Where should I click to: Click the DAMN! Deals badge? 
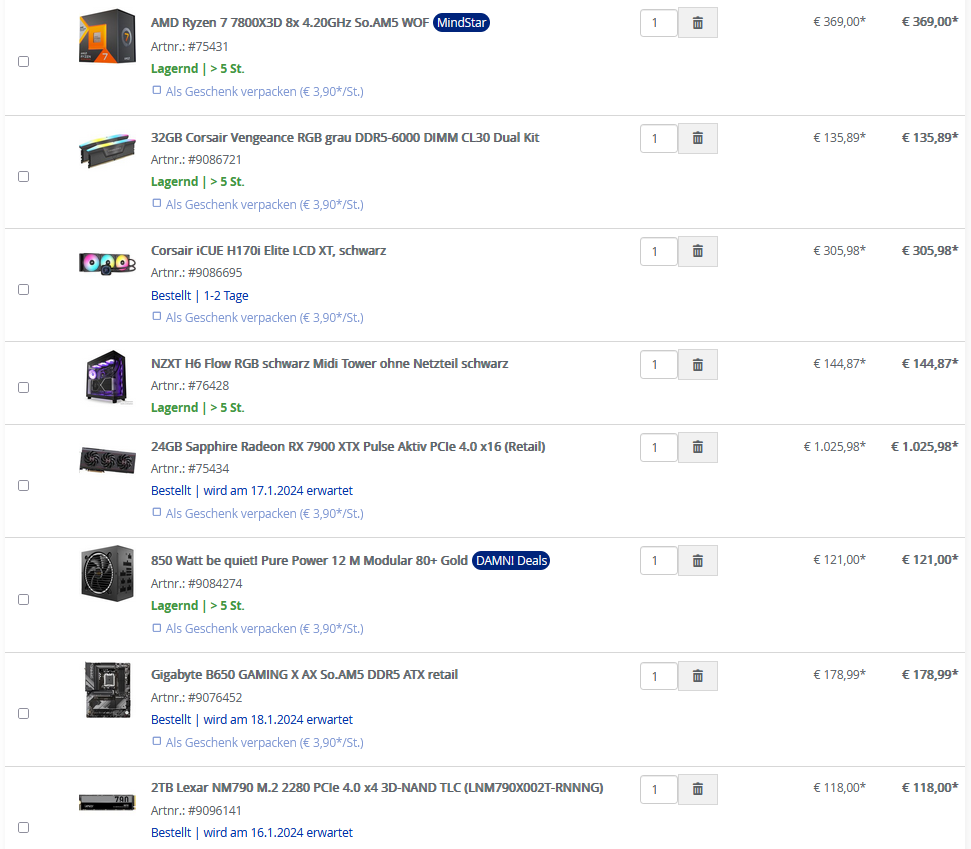[x=511, y=560]
